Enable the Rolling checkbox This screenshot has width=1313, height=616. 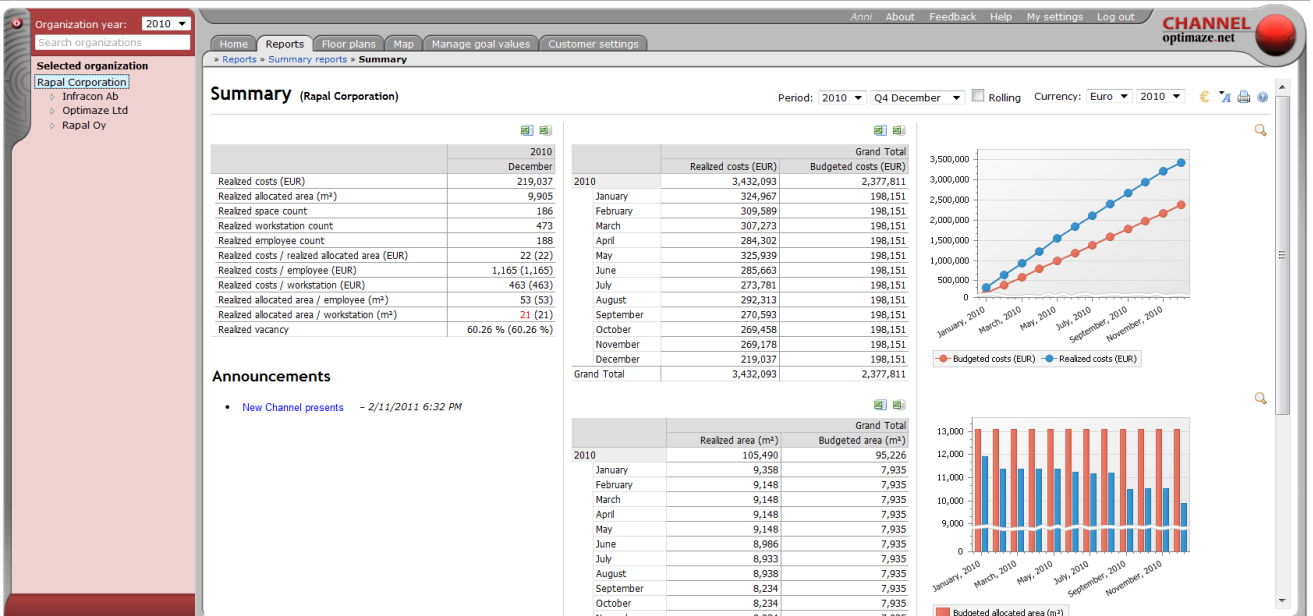[978, 96]
